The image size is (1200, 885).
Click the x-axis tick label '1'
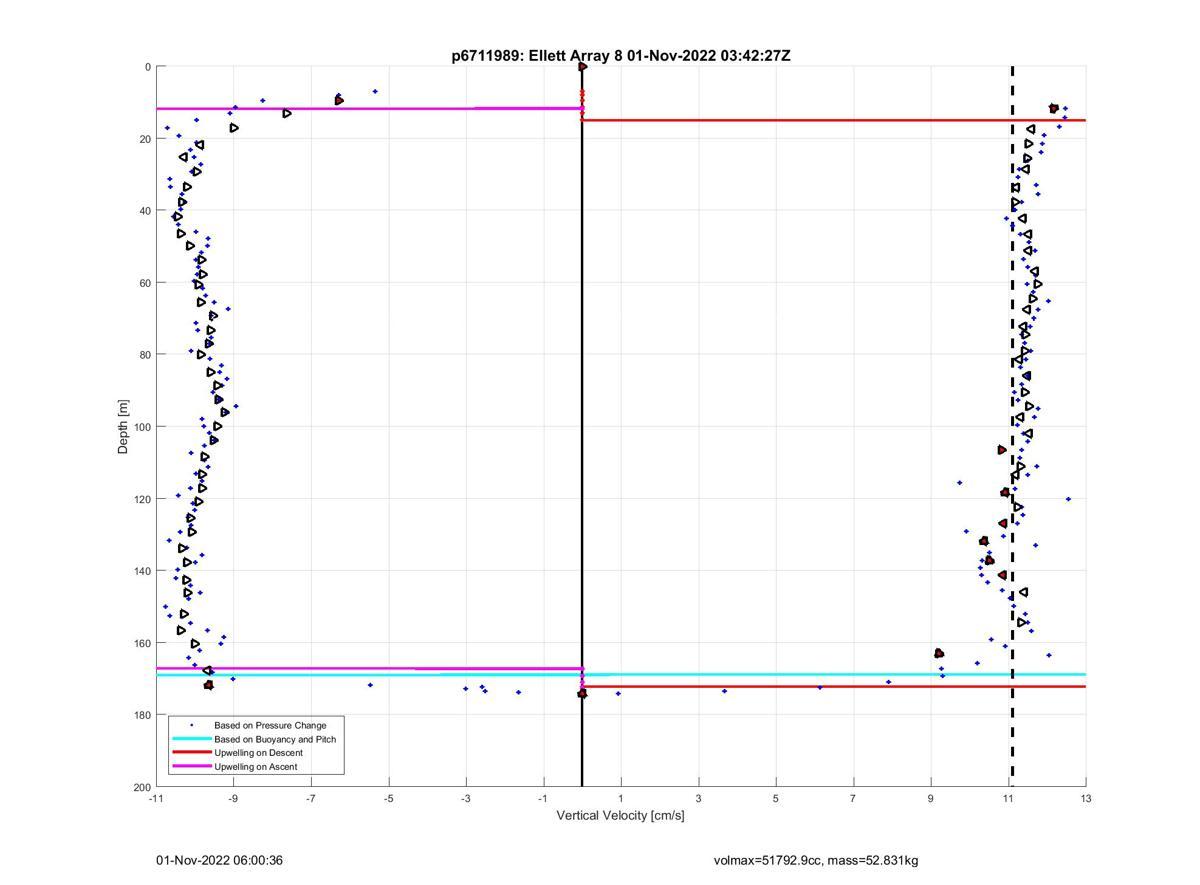coord(621,799)
